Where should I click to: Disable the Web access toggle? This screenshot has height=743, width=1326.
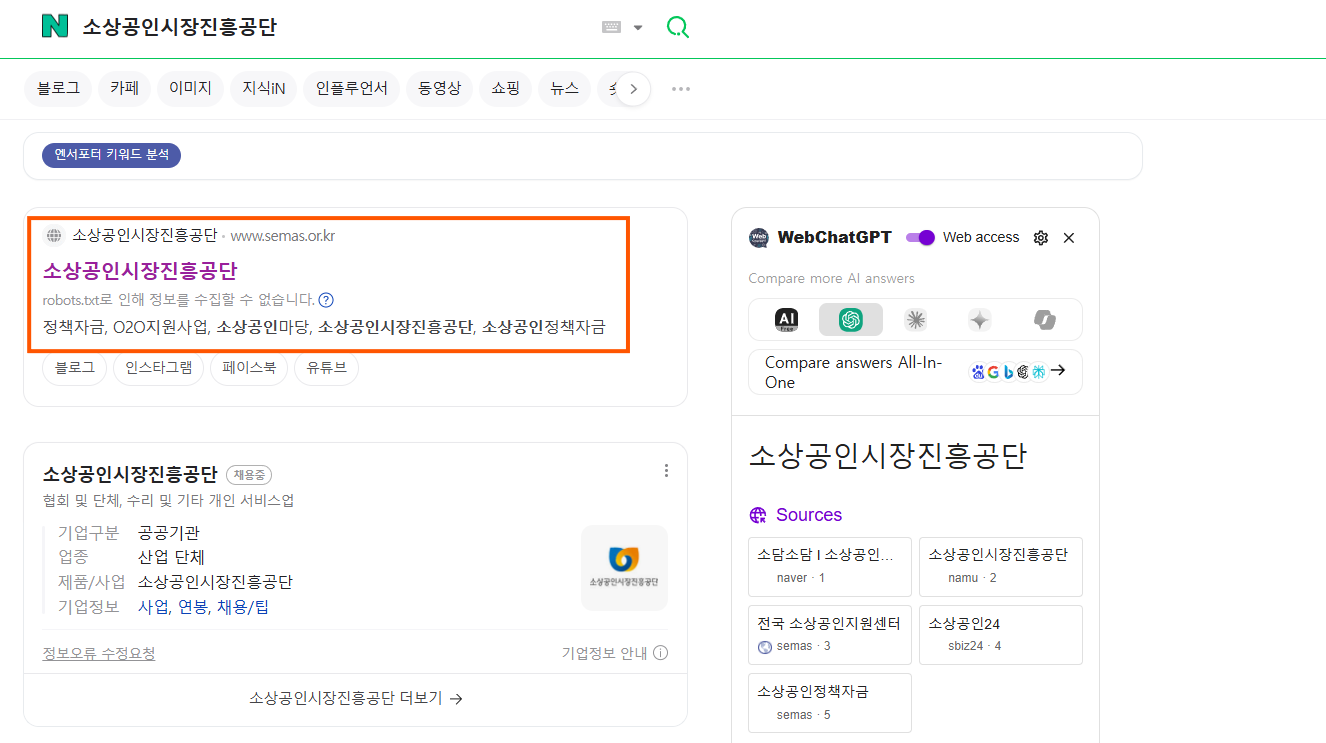pyautogui.click(x=918, y=238)
